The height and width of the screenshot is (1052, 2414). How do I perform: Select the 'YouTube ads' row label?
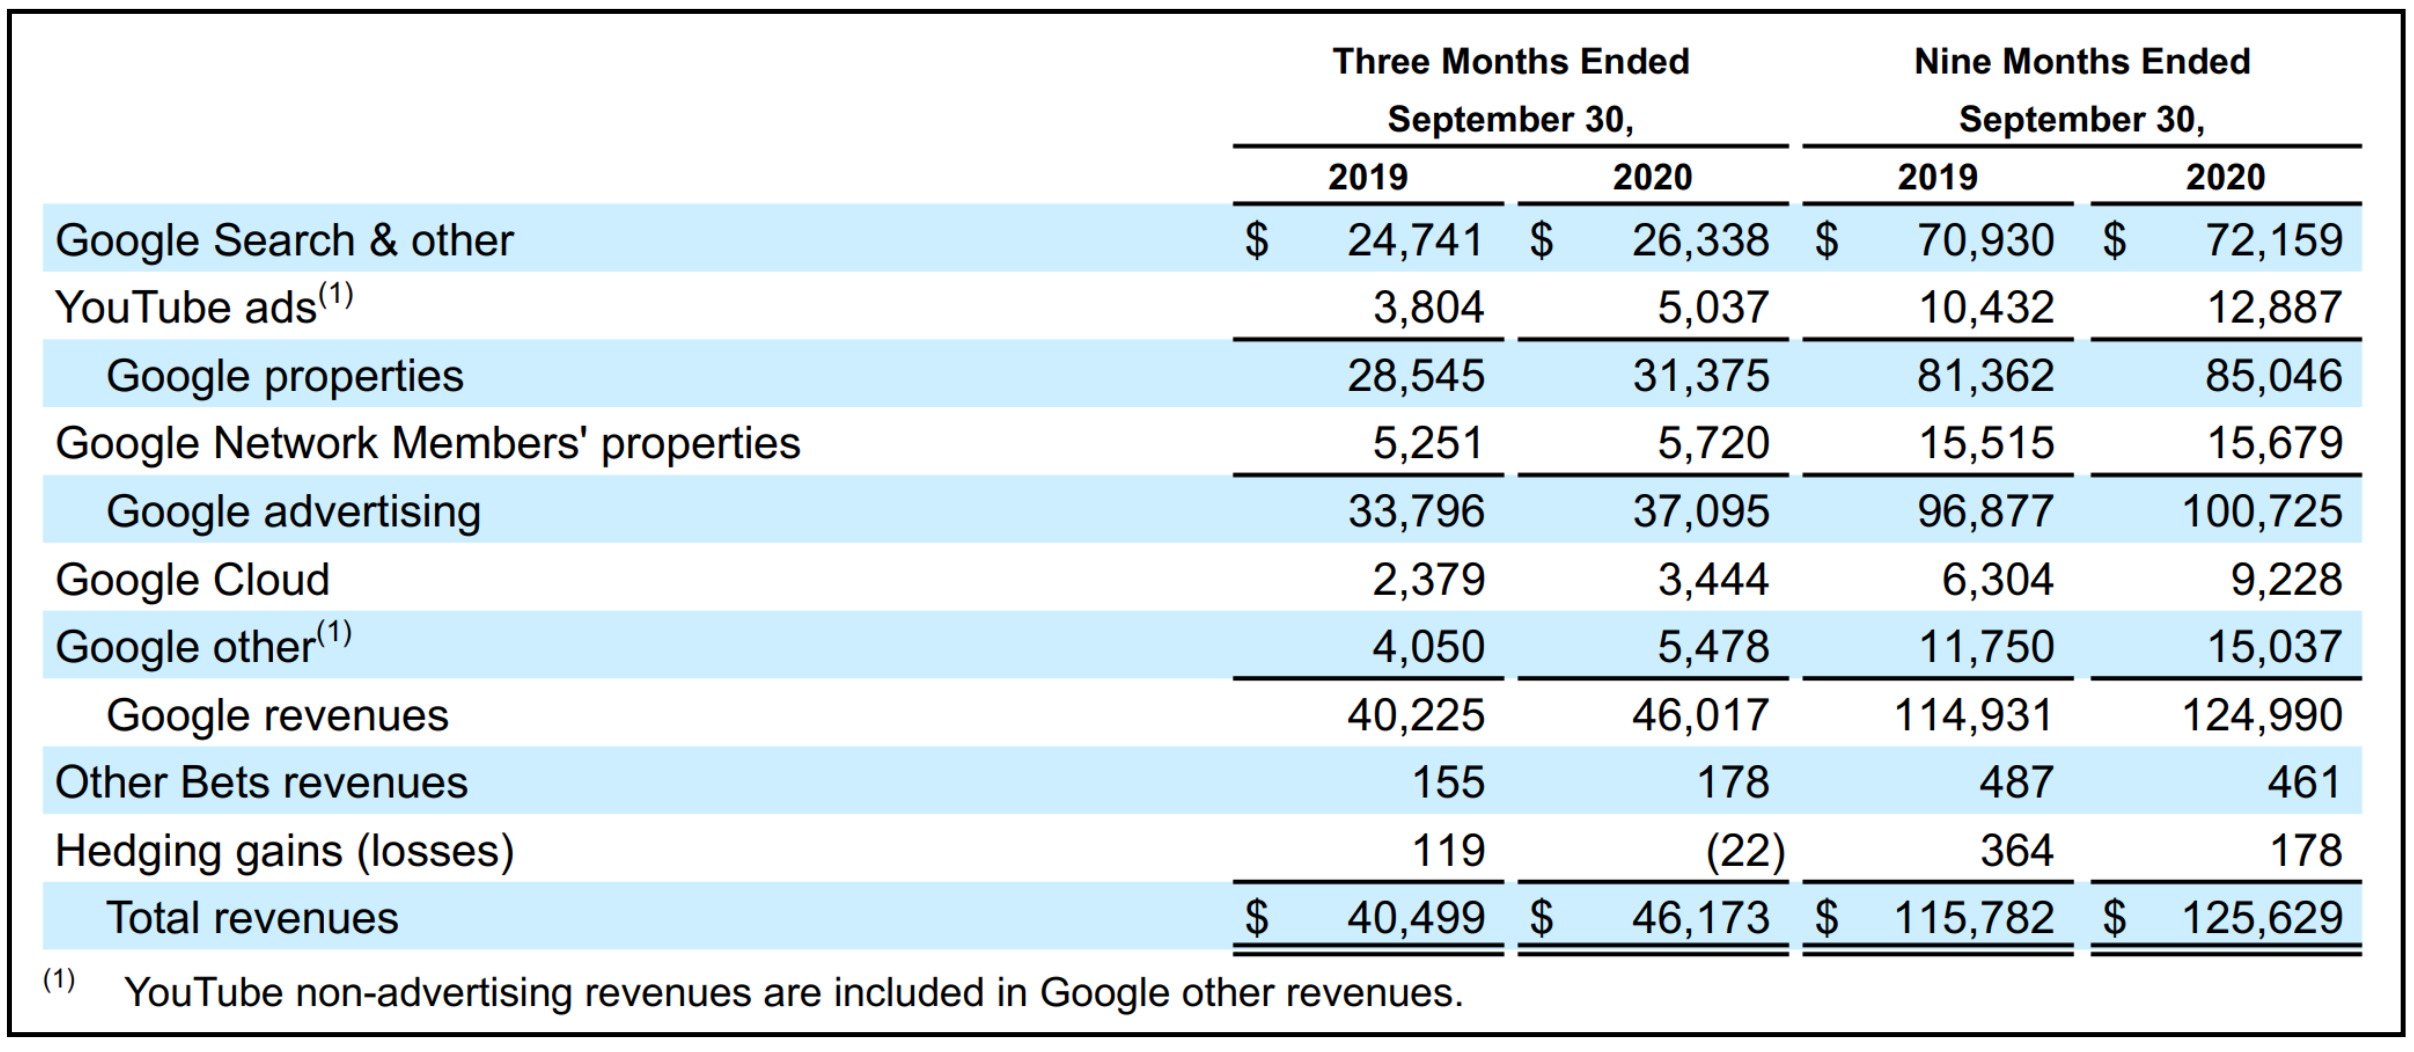click(204, 305)
